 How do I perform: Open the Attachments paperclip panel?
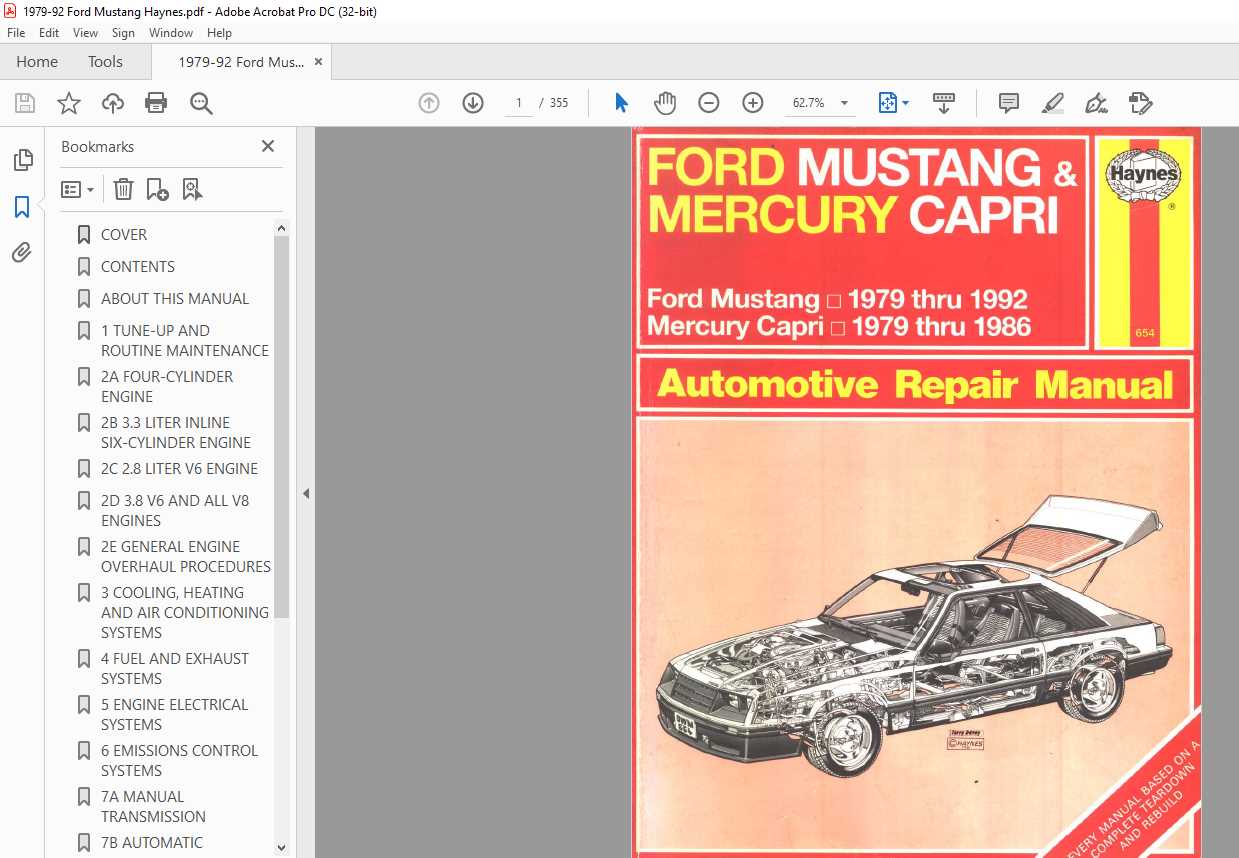(22, 253)
